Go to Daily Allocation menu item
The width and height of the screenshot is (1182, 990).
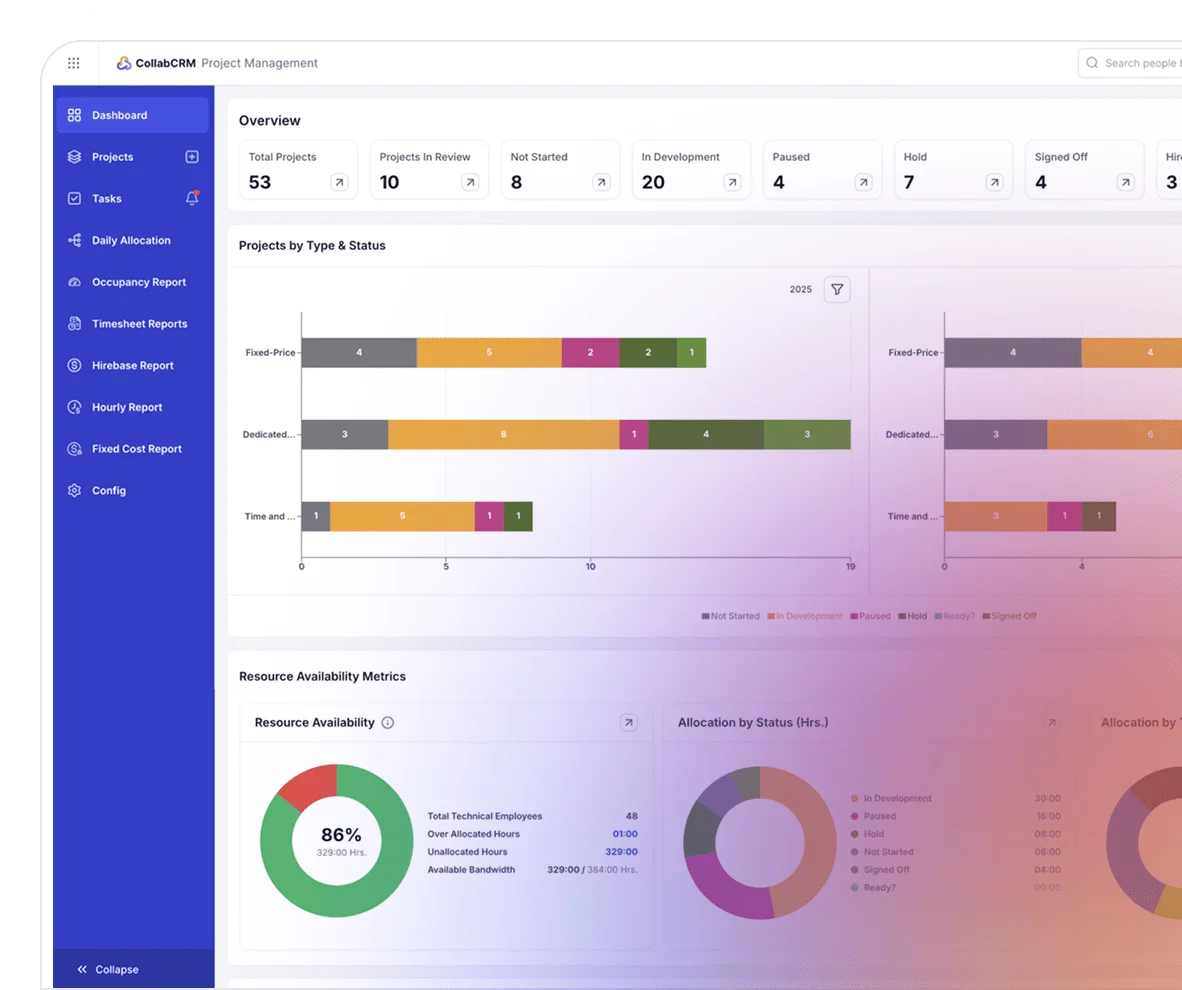pos(131,241)
